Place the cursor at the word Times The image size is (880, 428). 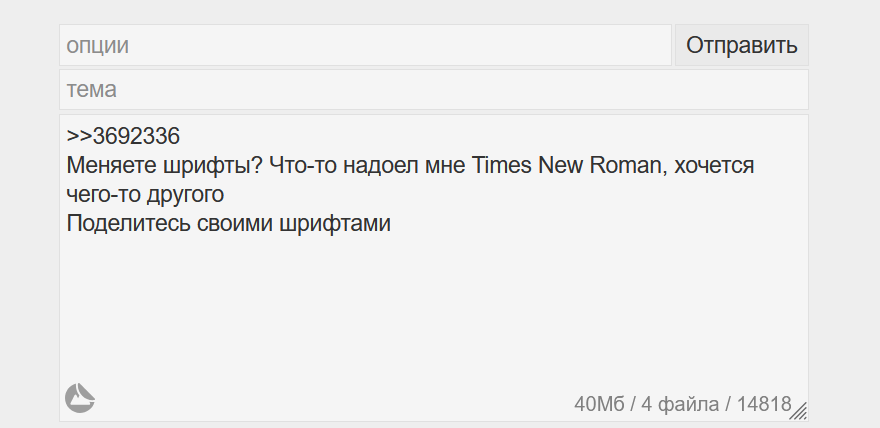tap(502, 165)
